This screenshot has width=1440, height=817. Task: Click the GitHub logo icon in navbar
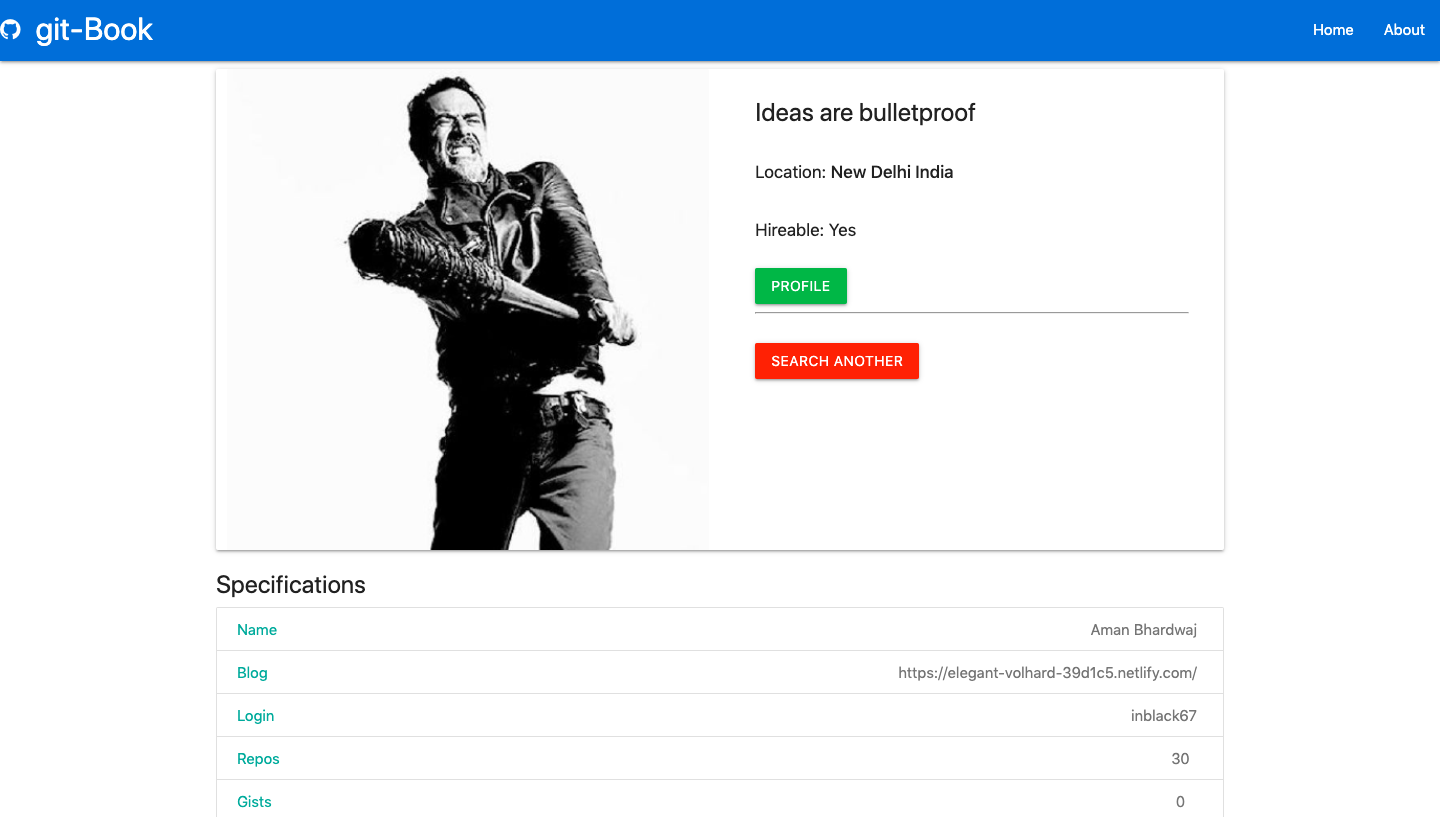coord(9,30)
